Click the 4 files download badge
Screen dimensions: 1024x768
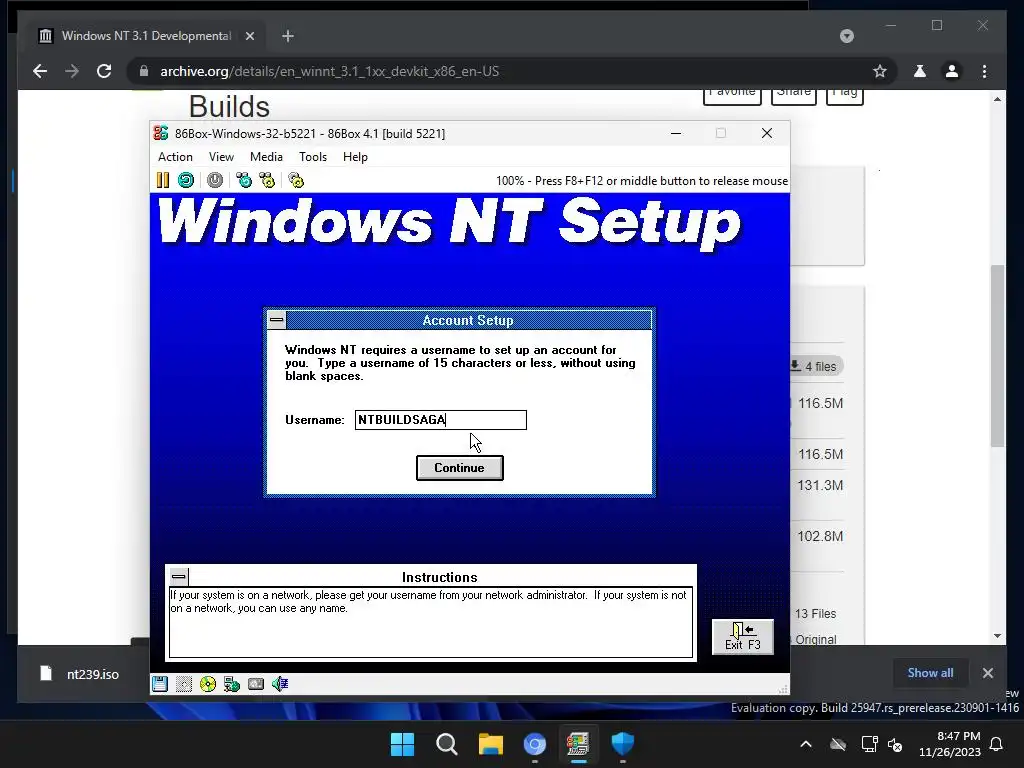[x=815, y=366]
